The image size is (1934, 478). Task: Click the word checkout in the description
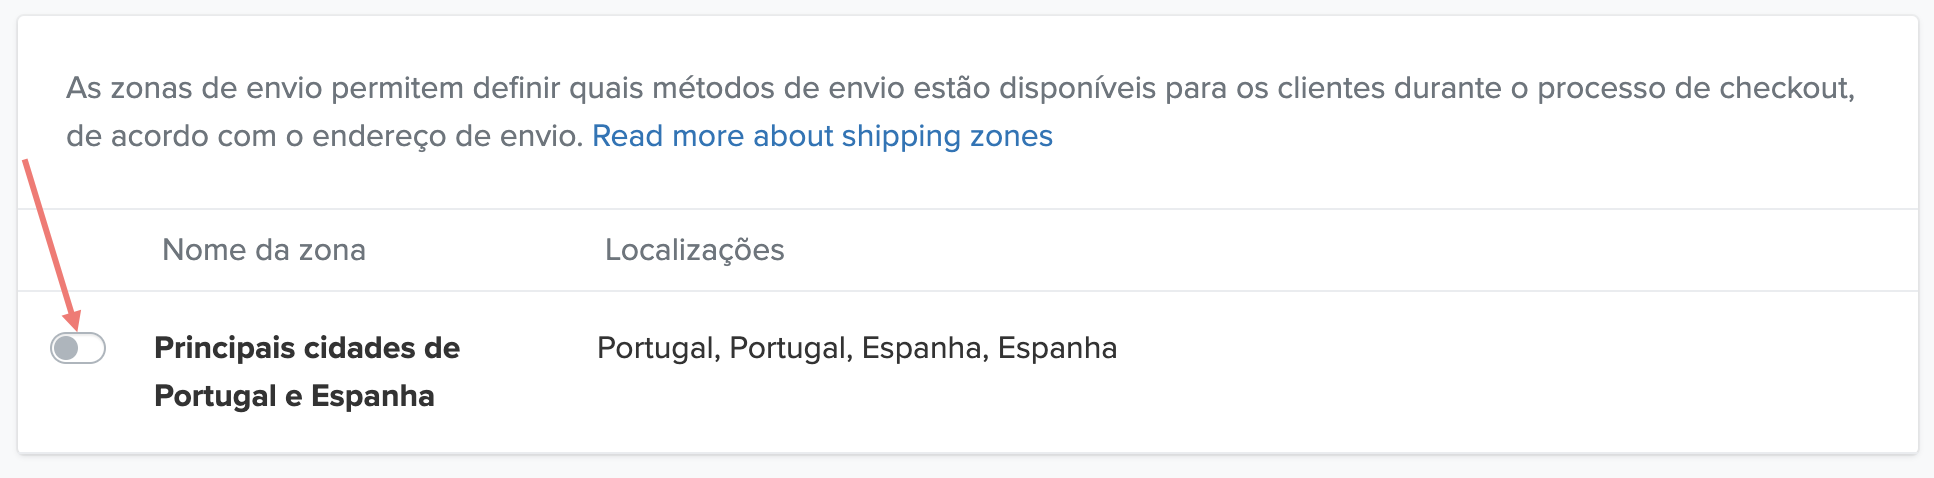[x=1785, y=88]
